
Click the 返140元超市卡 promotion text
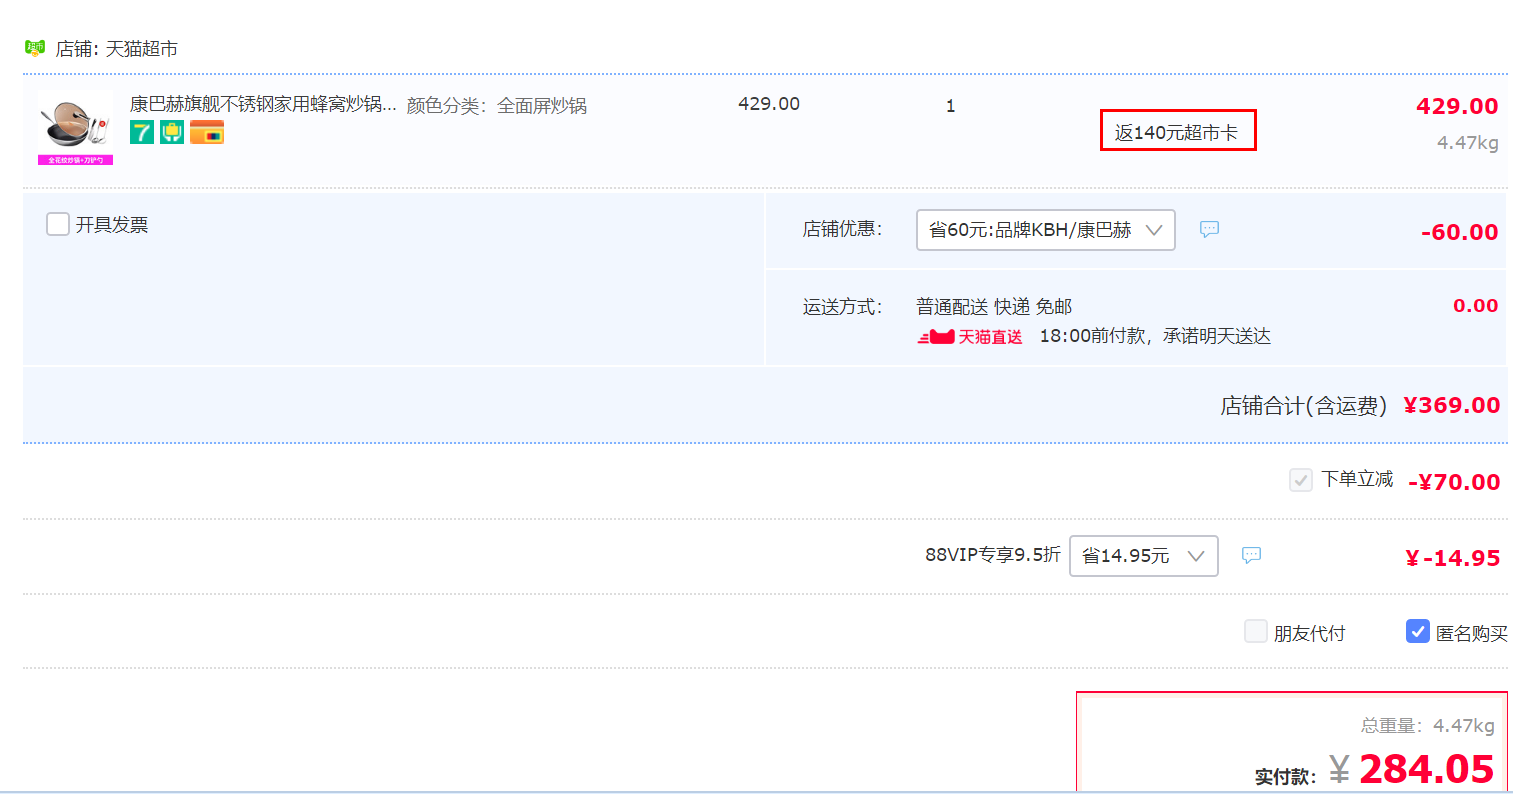pyautogui.click(x=1177, y=133)
